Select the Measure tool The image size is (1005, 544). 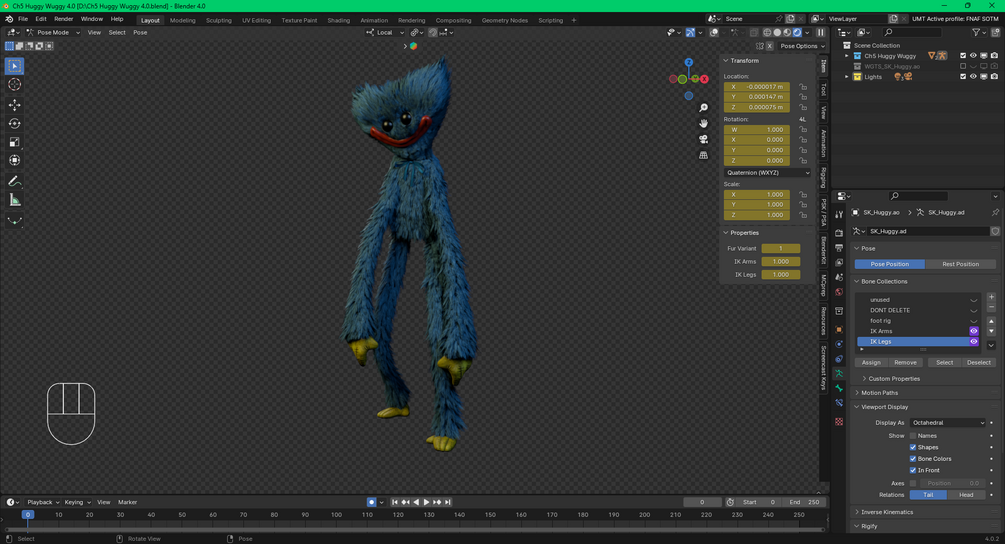click(x=14, y=201)
